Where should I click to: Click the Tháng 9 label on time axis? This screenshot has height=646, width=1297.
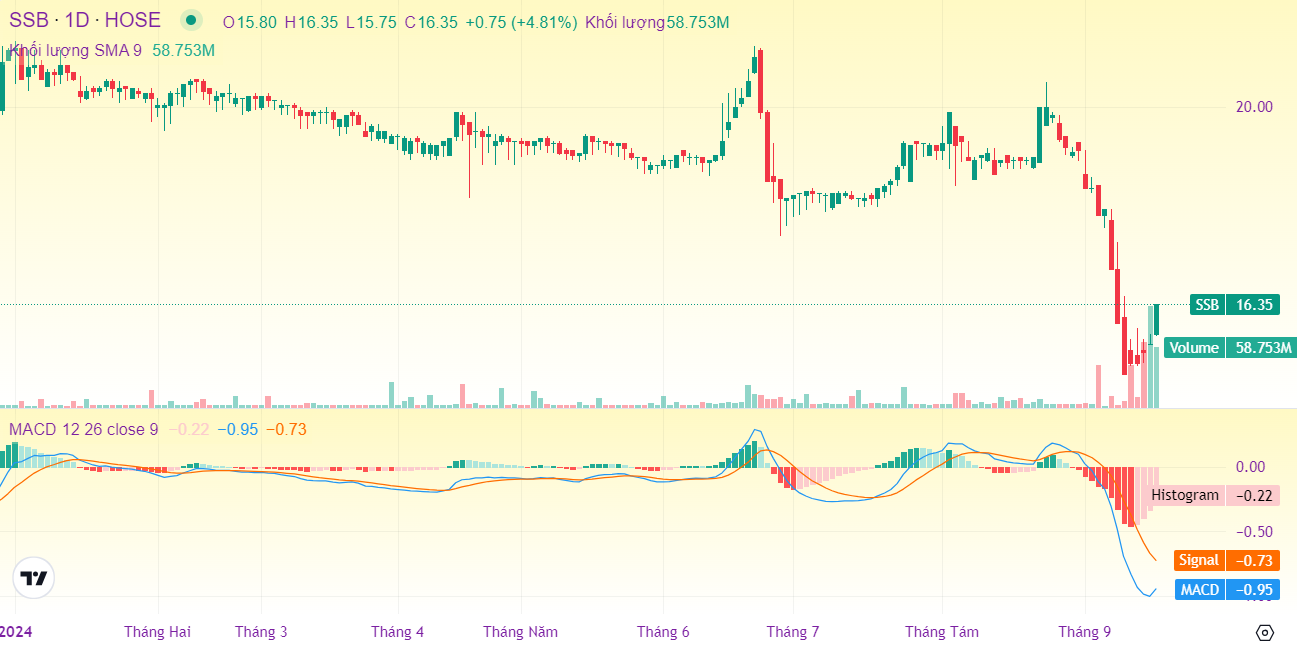click(x=1085, y=631)
